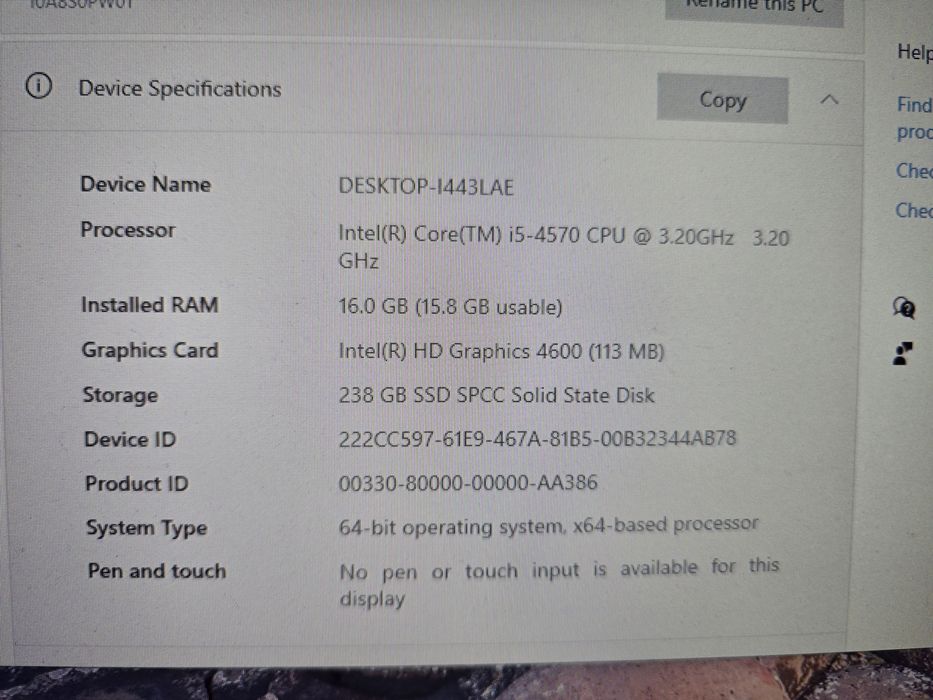Click the System Type label
The width and height of the screenshot is (933, 700).
tap(146, 528)
